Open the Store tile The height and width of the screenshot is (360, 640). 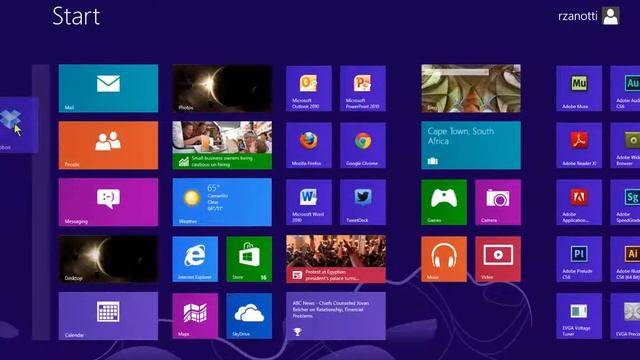point(249,259)
